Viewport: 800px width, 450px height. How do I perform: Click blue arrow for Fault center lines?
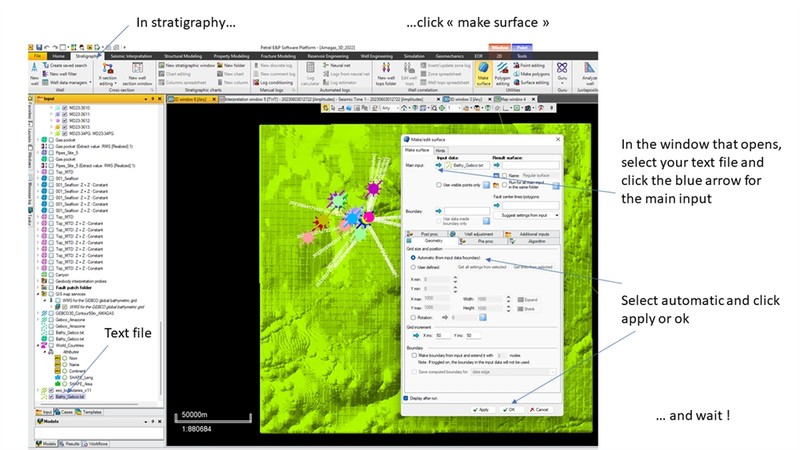click(x=496, y=205)
